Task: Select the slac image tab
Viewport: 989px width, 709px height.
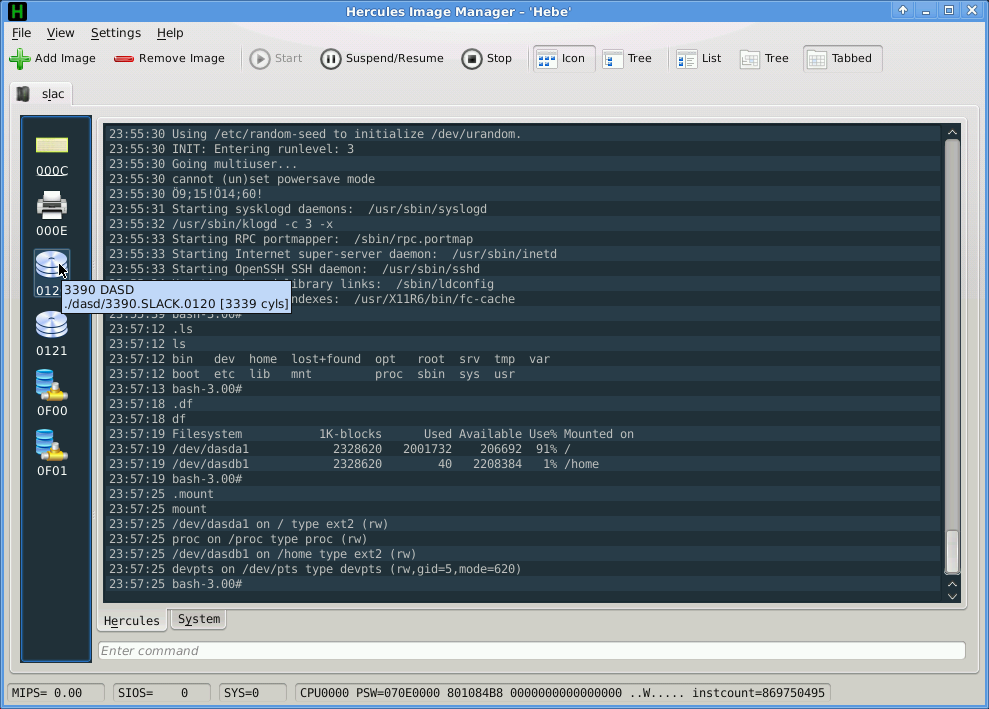Action: 42,94
